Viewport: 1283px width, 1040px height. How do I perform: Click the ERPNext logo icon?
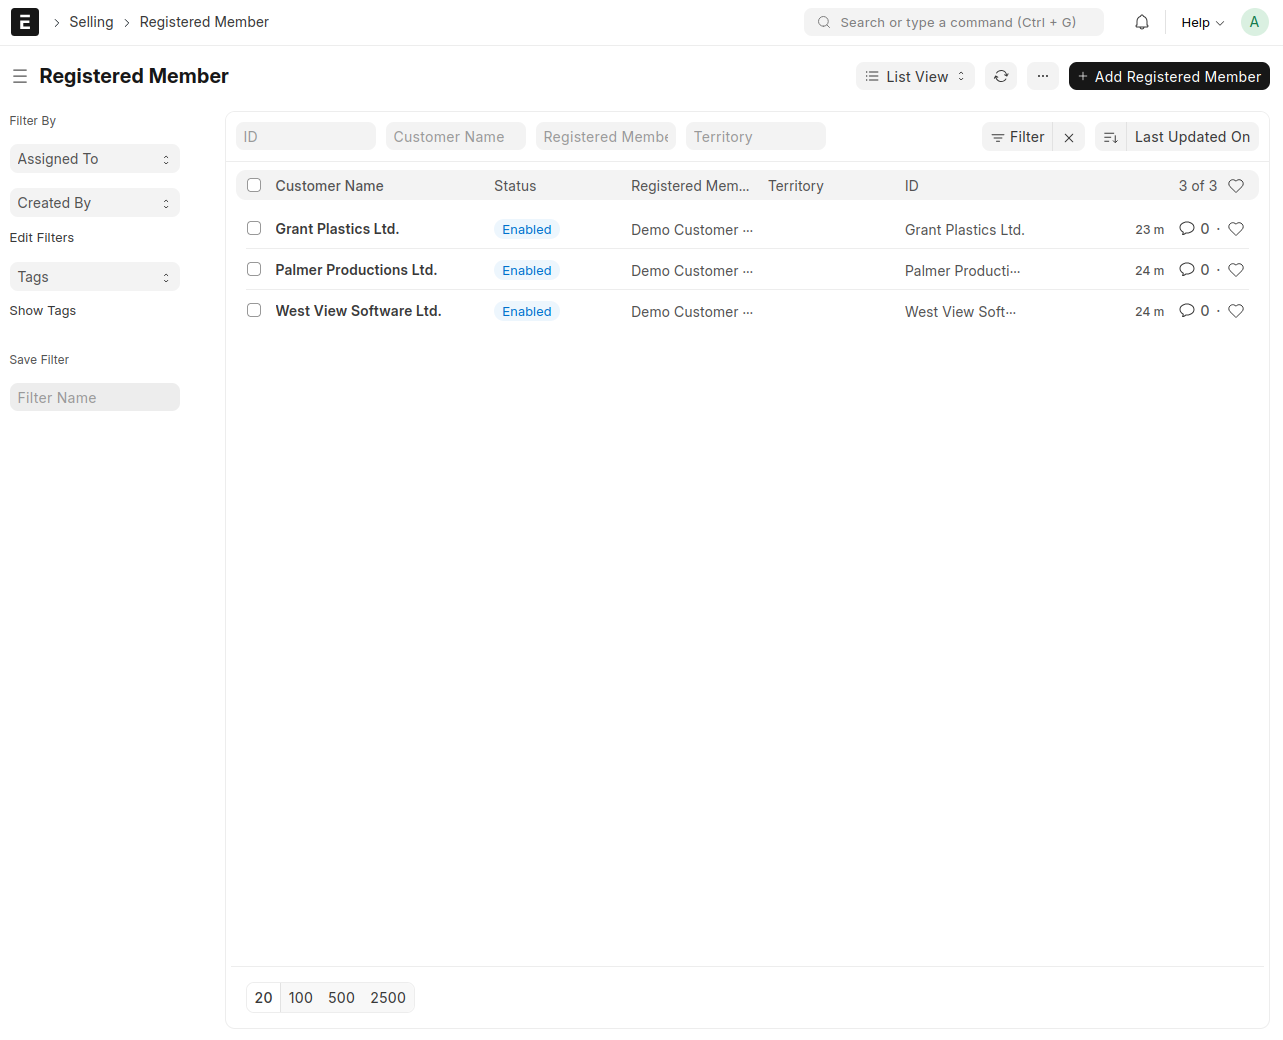coord(24,21)
